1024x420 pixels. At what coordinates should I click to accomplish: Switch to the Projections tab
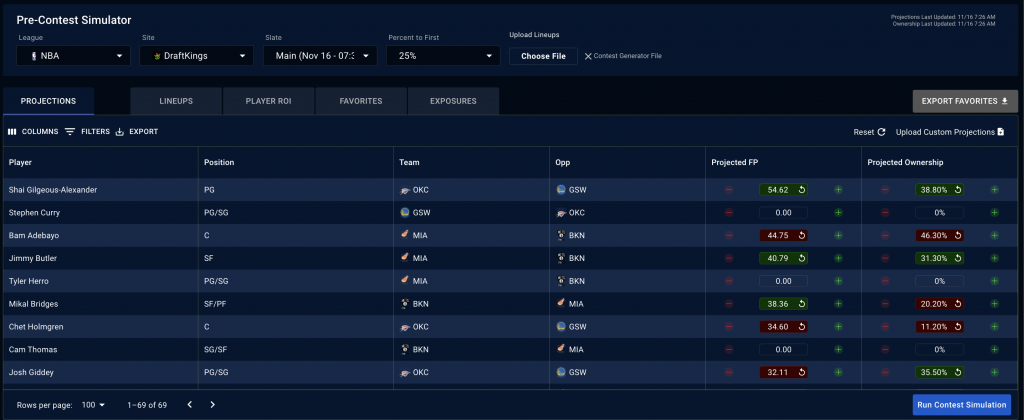(x=48, y=101)
